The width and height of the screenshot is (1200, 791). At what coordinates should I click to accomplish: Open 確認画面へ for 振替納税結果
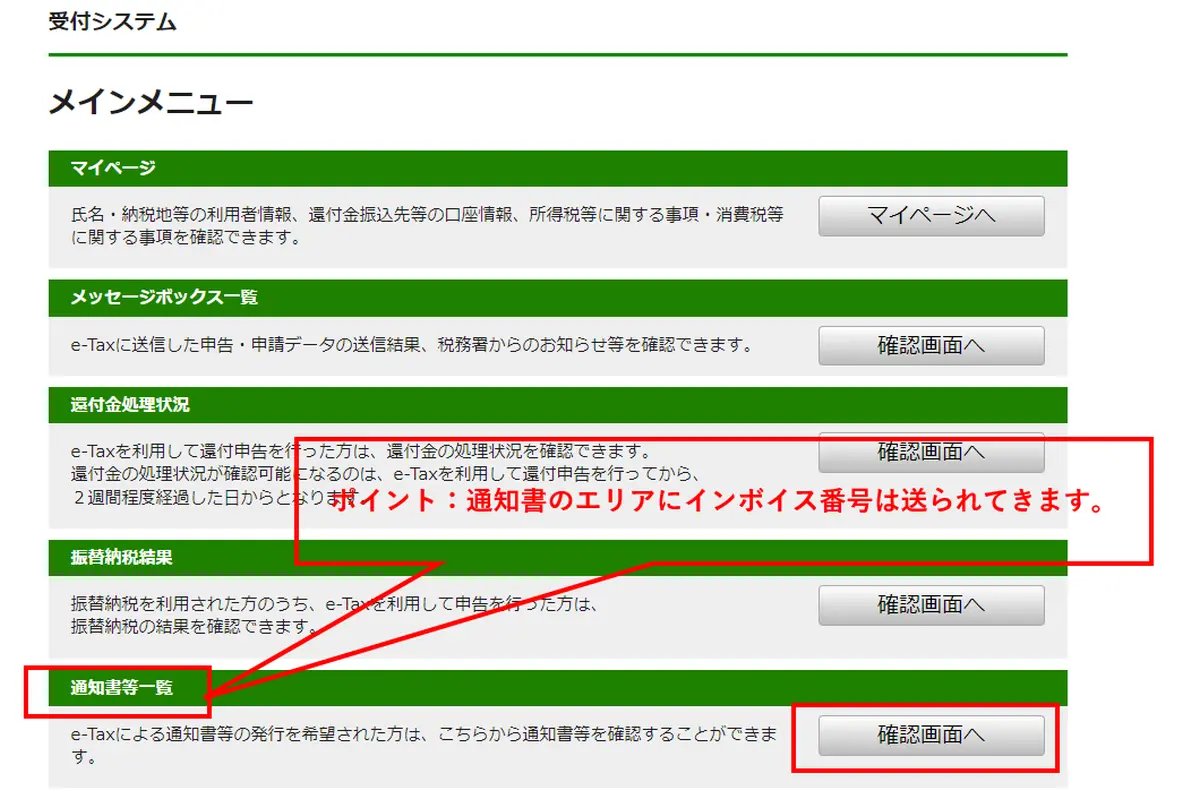(931, 605)
